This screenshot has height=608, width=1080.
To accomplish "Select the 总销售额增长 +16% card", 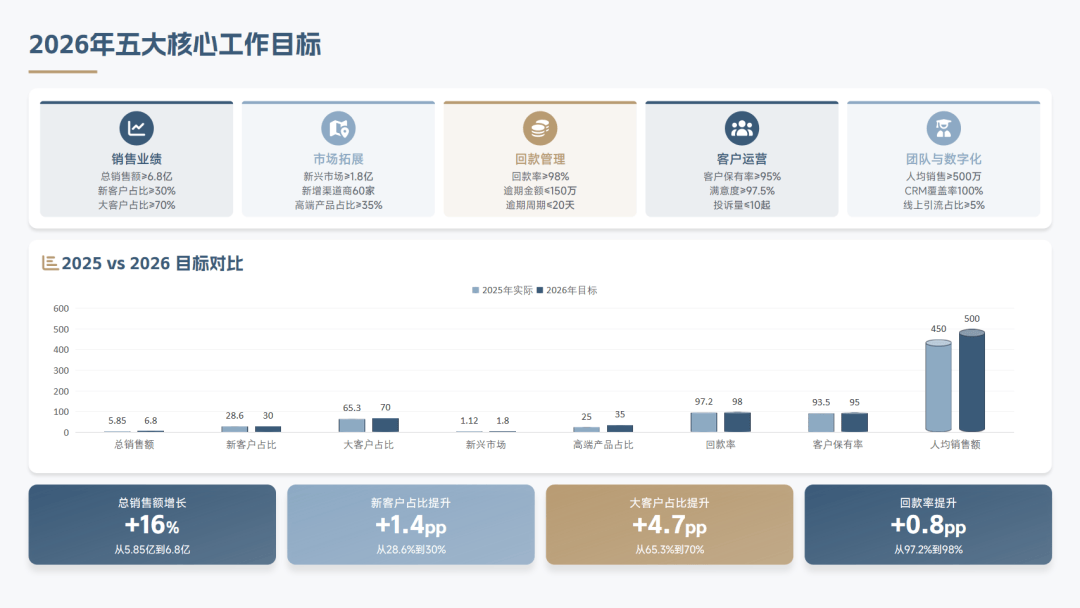I will pyautogui.click(x=152, y=524).
